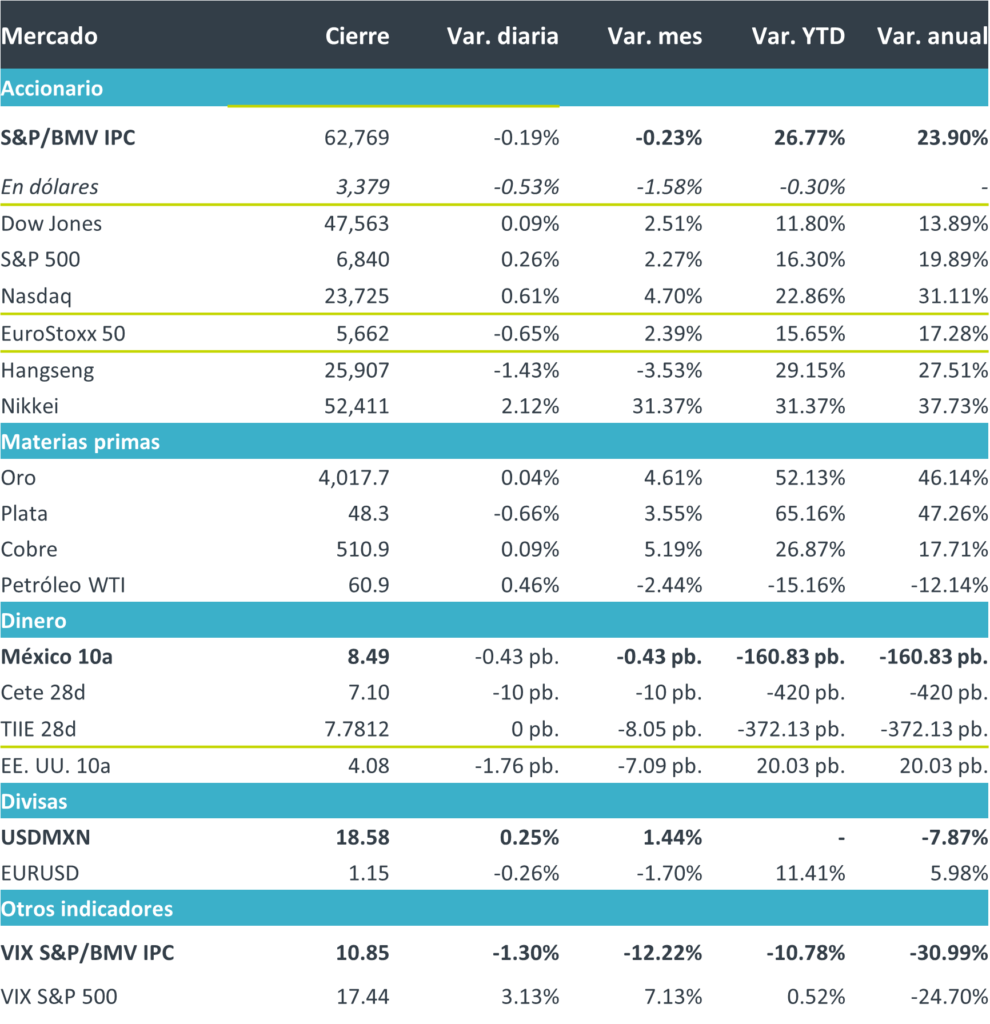Click the Var. diaria column header
Viewport: 990px width, 1024px height.
(502, 37)
